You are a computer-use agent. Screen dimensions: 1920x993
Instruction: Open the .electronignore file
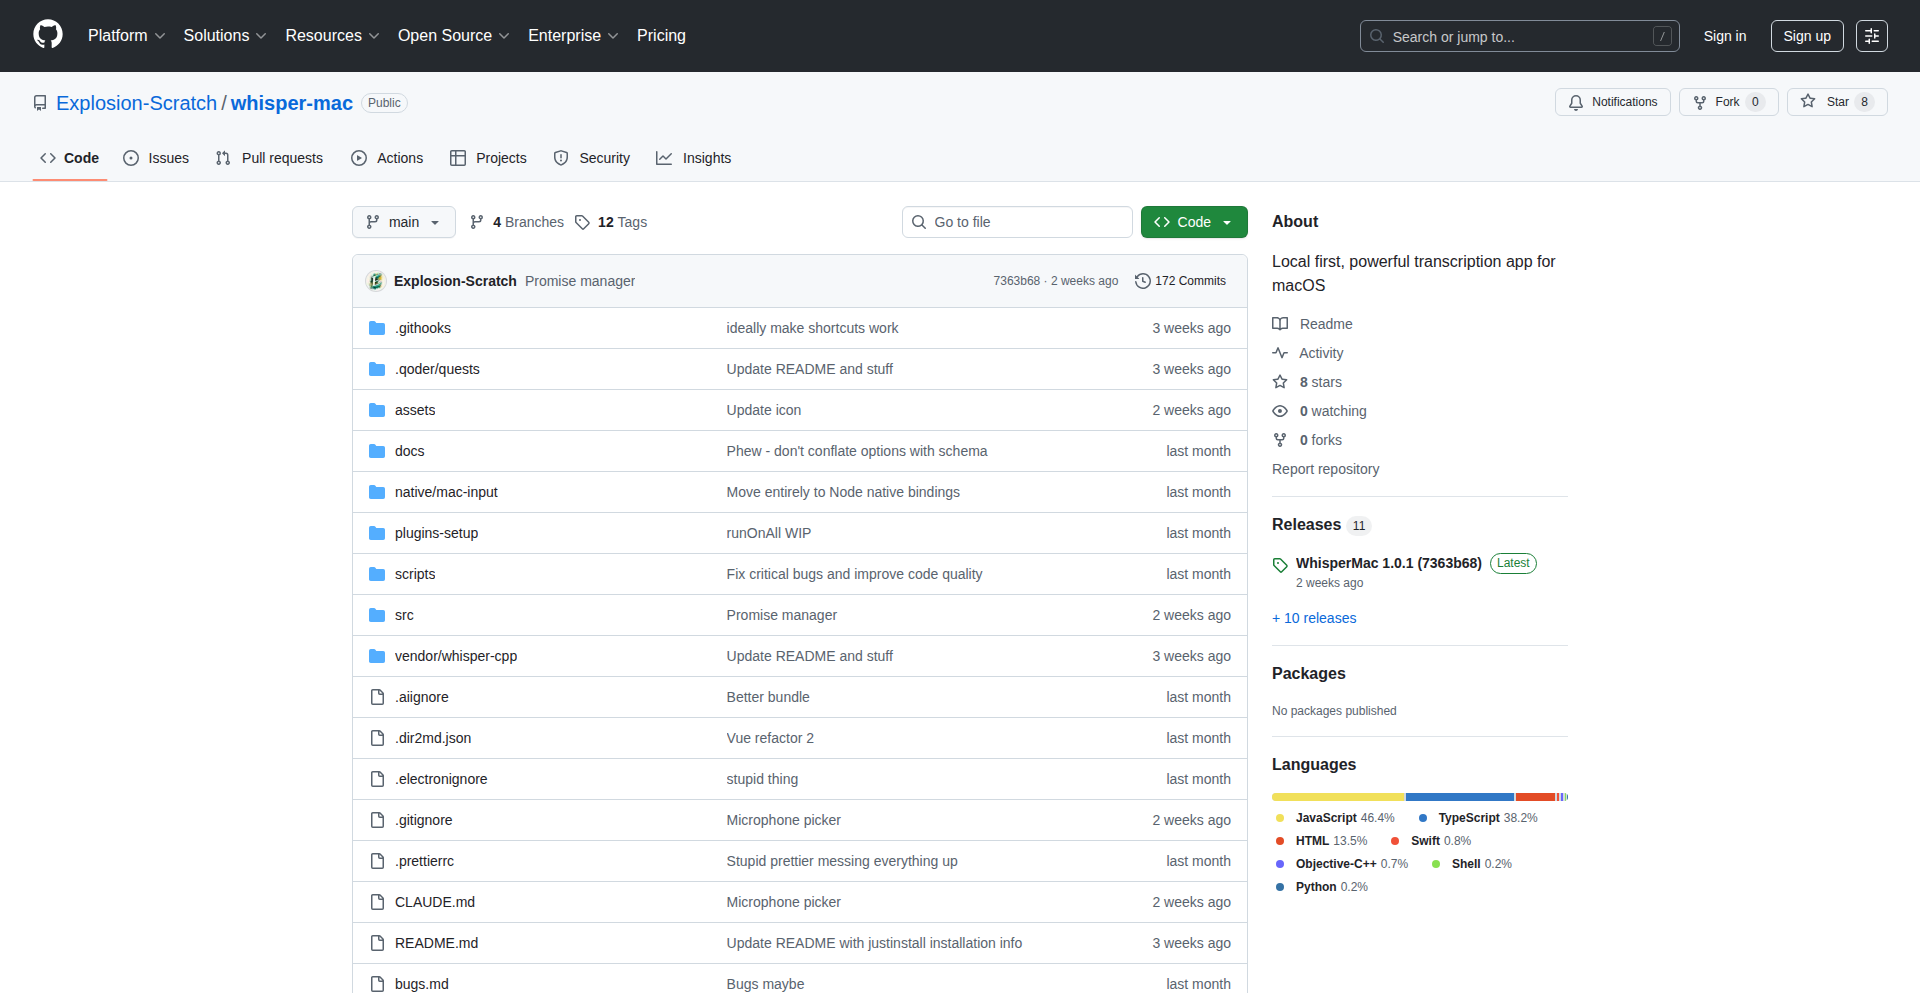(441, 779)
